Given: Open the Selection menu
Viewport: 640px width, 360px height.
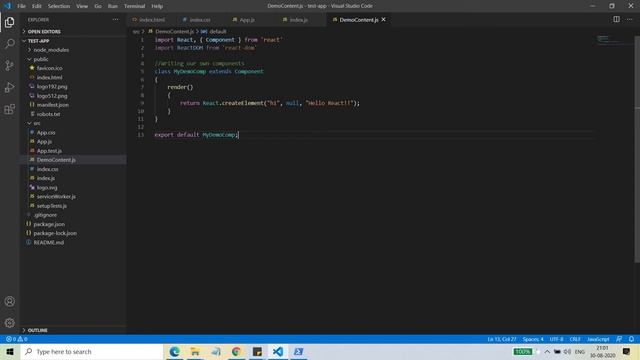Looking at the screenshot, I should (59, 6).
